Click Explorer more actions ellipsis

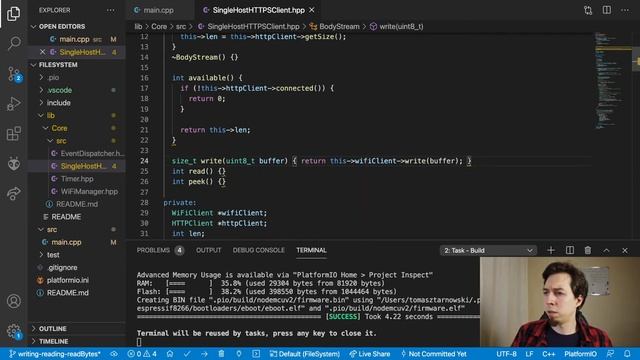(x=111, y=10)
